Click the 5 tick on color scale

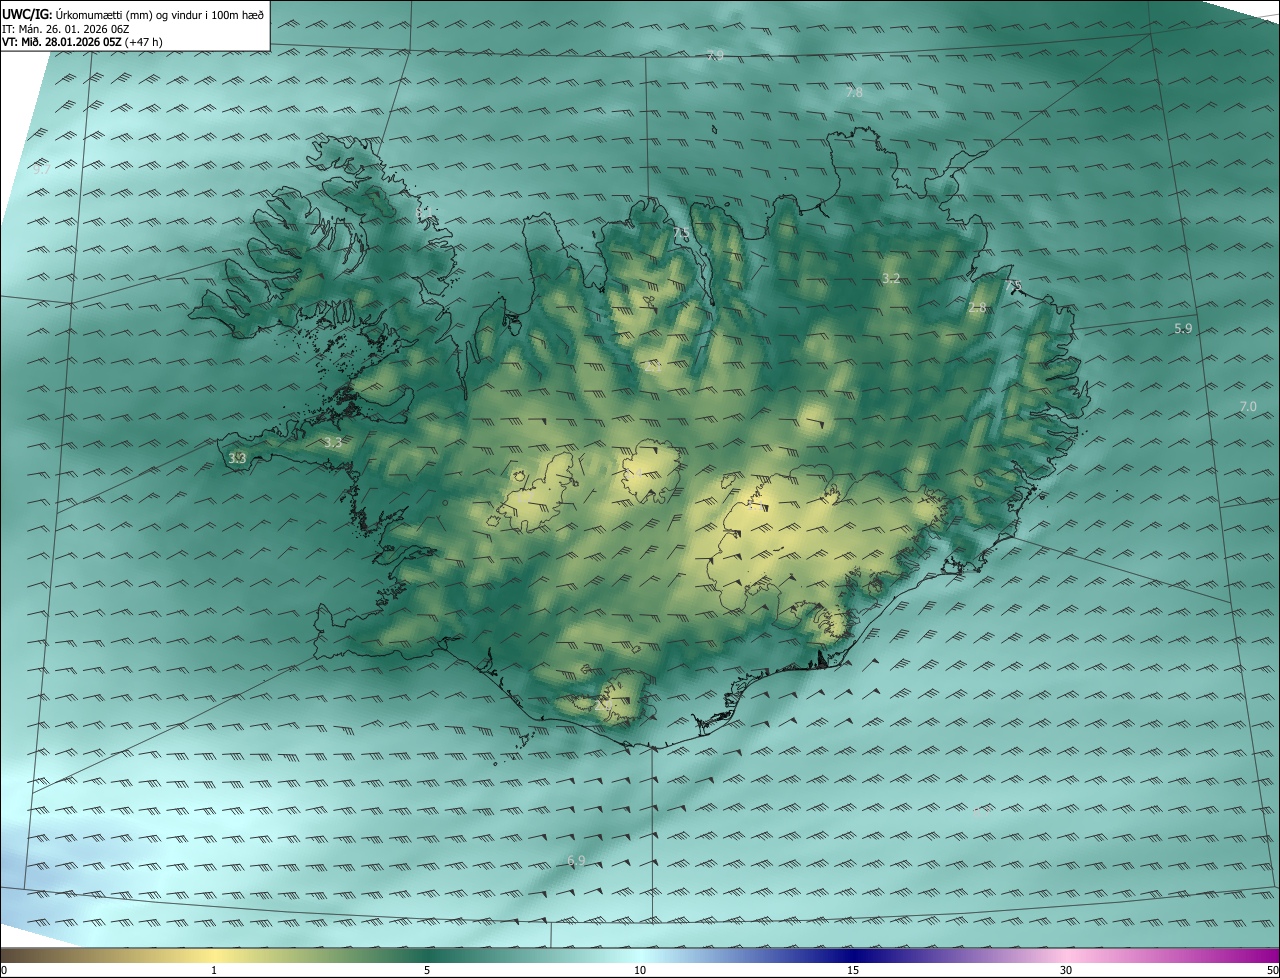(427, 970)
